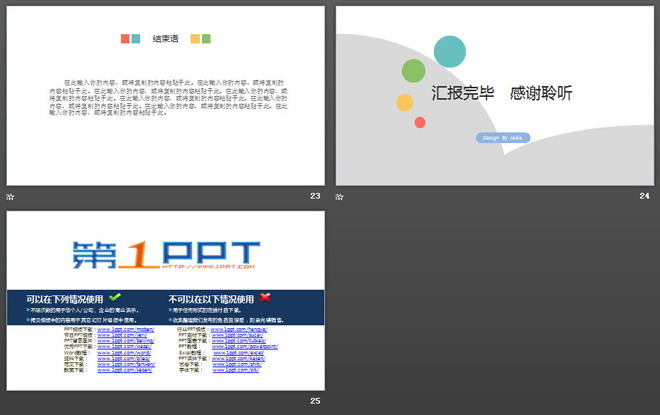
Task: Click slide number 23 label
Action: [315, 196]
